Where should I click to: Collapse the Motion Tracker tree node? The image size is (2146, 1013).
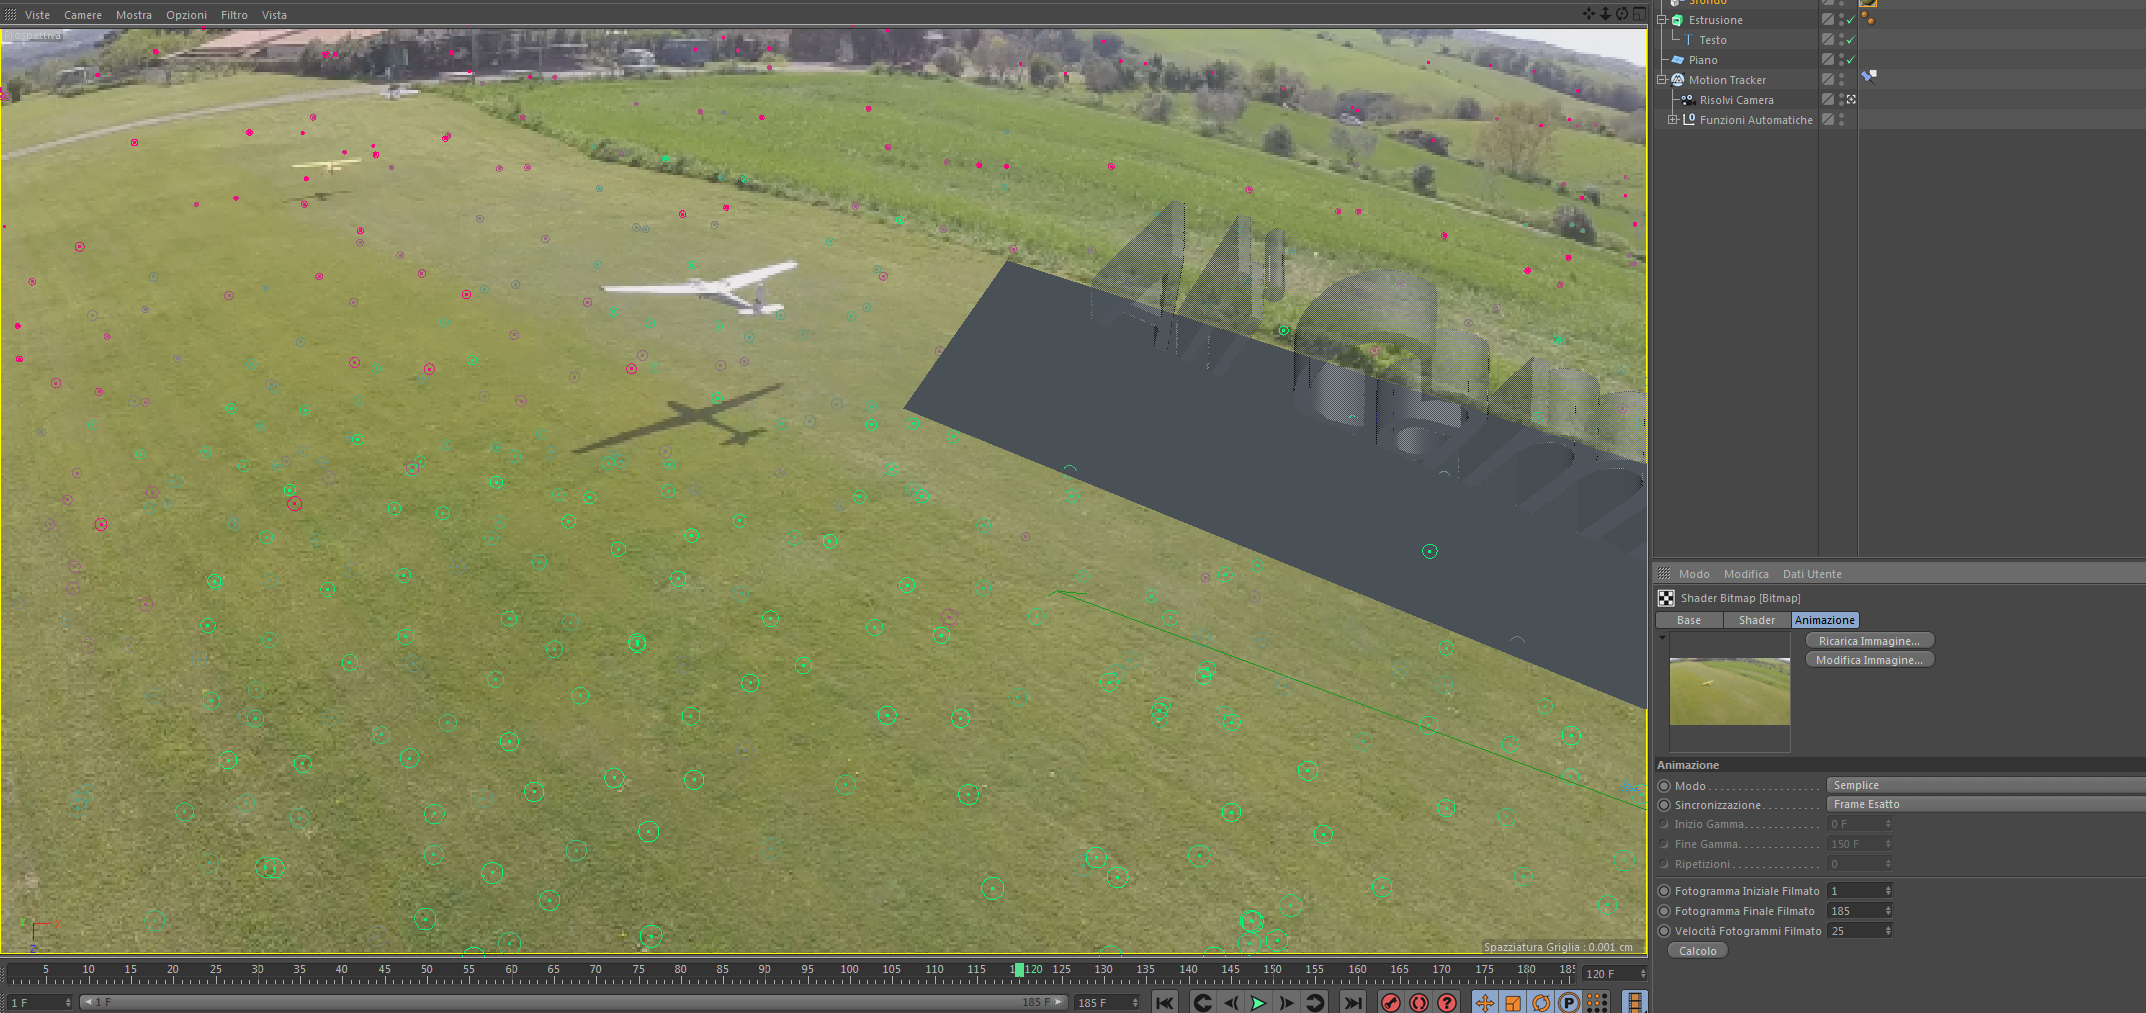click(x=1662, y=80)
